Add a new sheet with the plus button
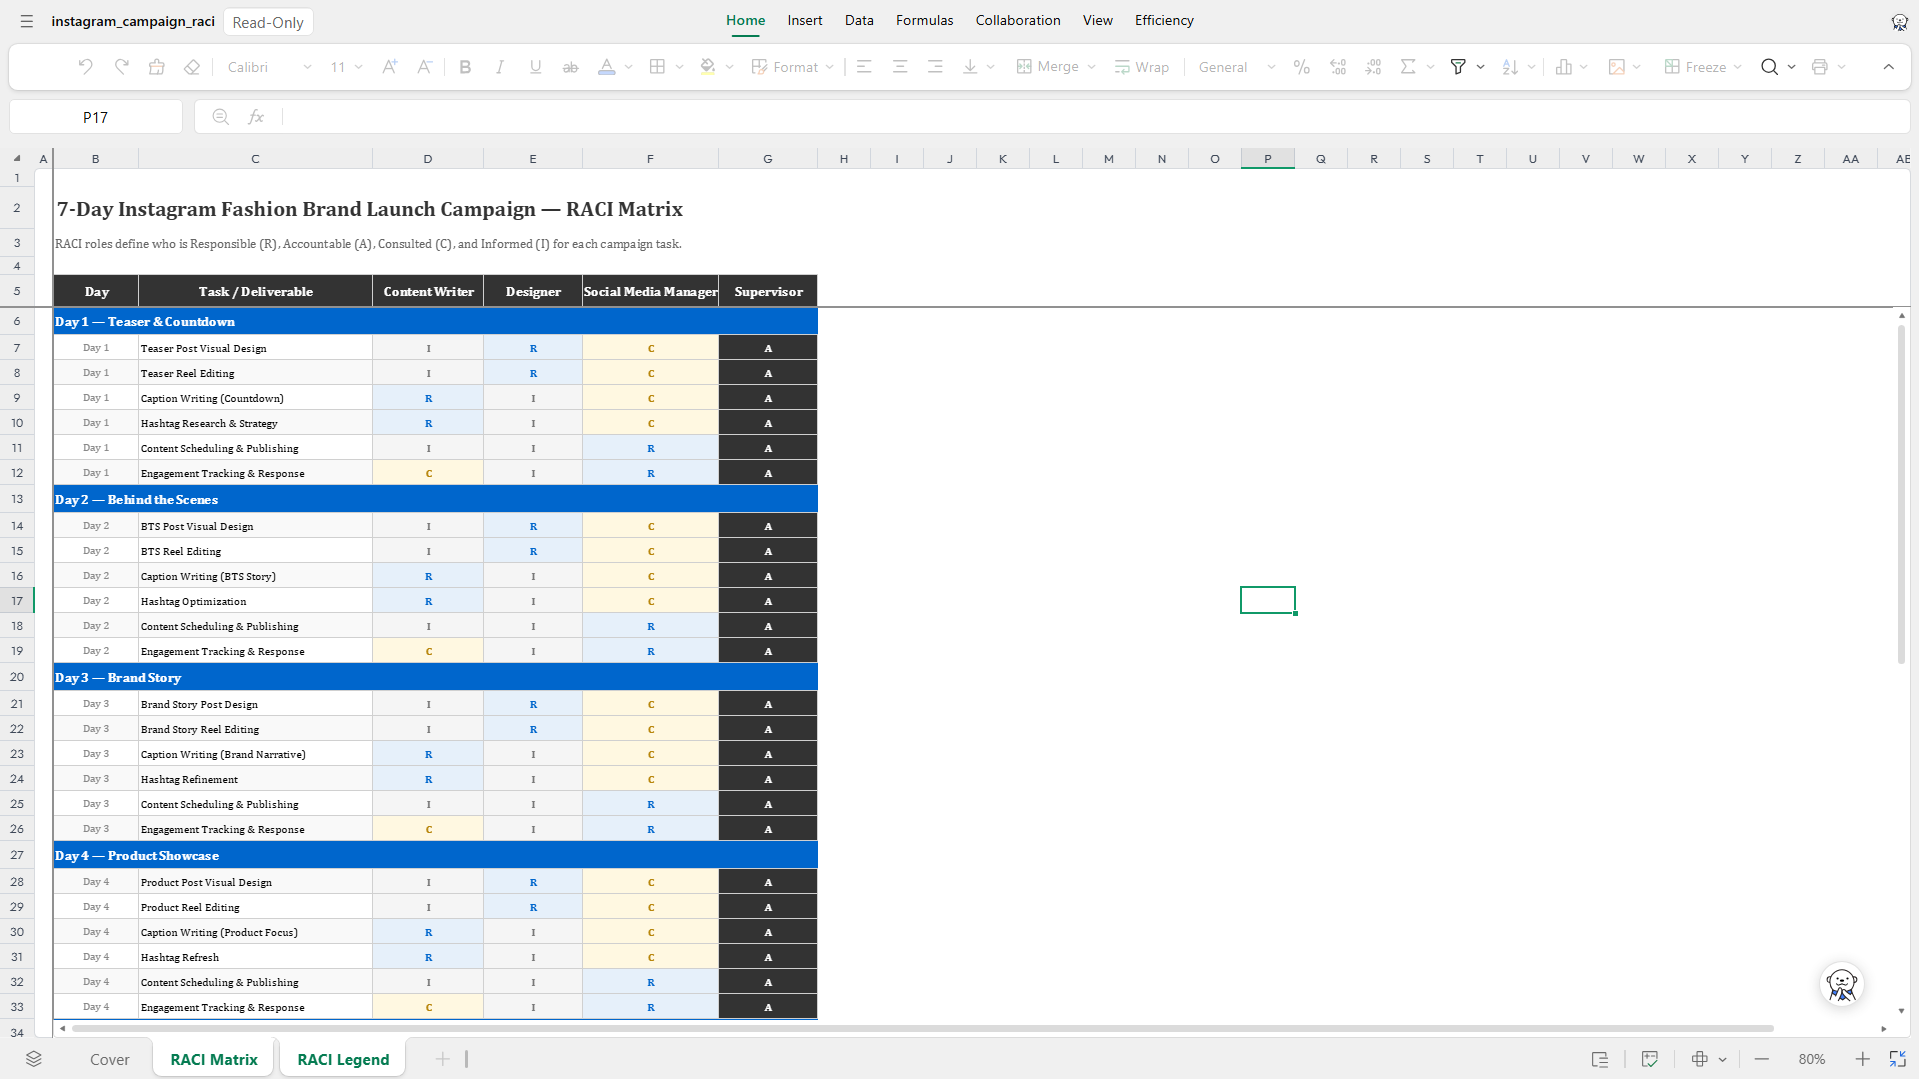The image size is (1919, 1079). click(x=442, y=1059)
